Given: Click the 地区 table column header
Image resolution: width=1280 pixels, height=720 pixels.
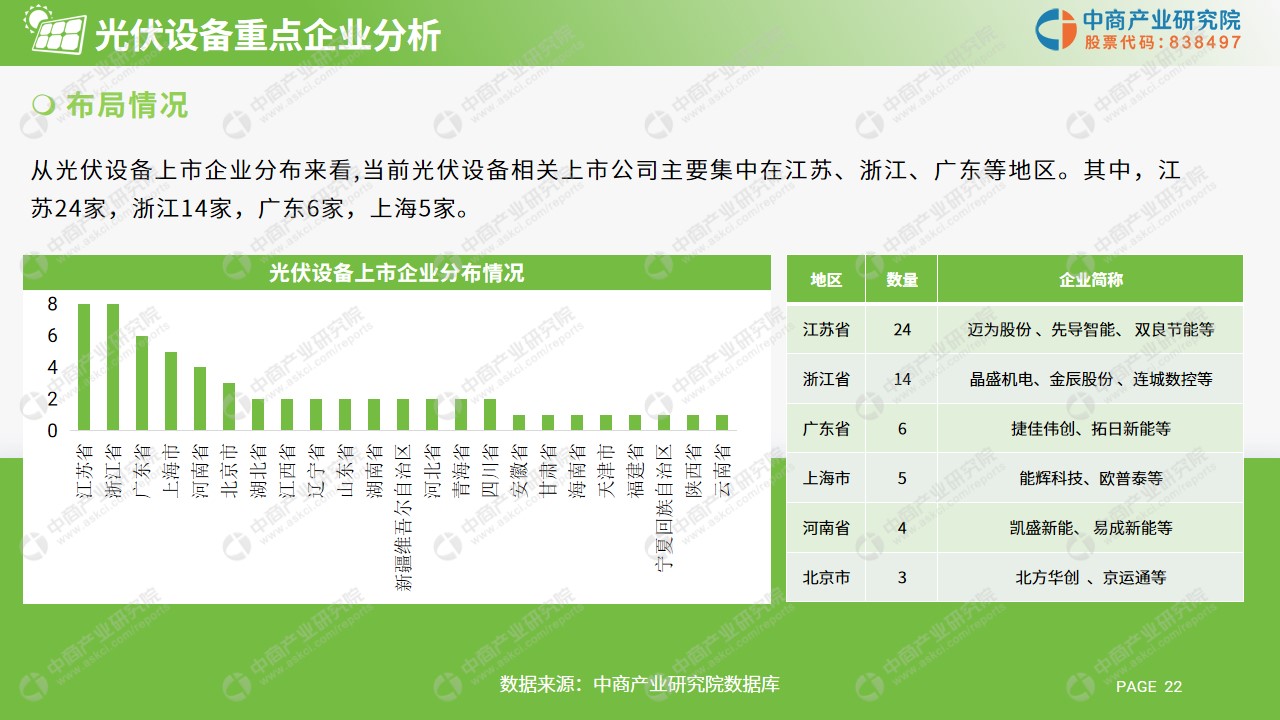Looking at the screenshot, I should (826, 280).
